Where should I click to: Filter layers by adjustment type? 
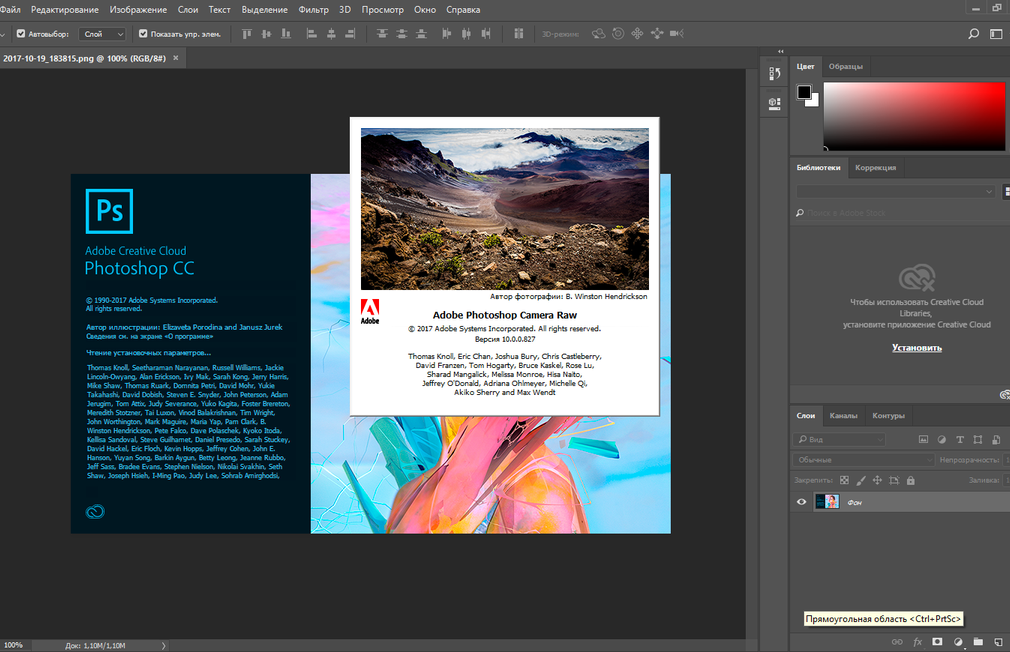coord(942,439)
